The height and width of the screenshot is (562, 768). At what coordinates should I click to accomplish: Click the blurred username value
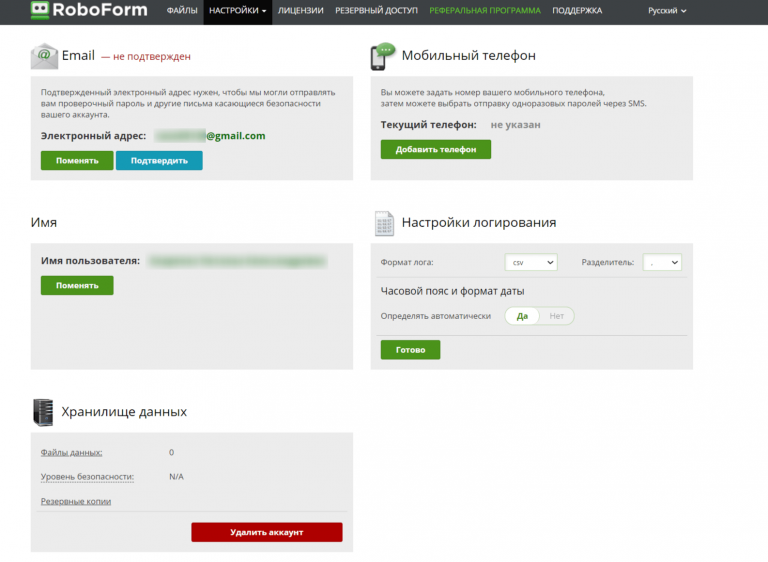238,261
